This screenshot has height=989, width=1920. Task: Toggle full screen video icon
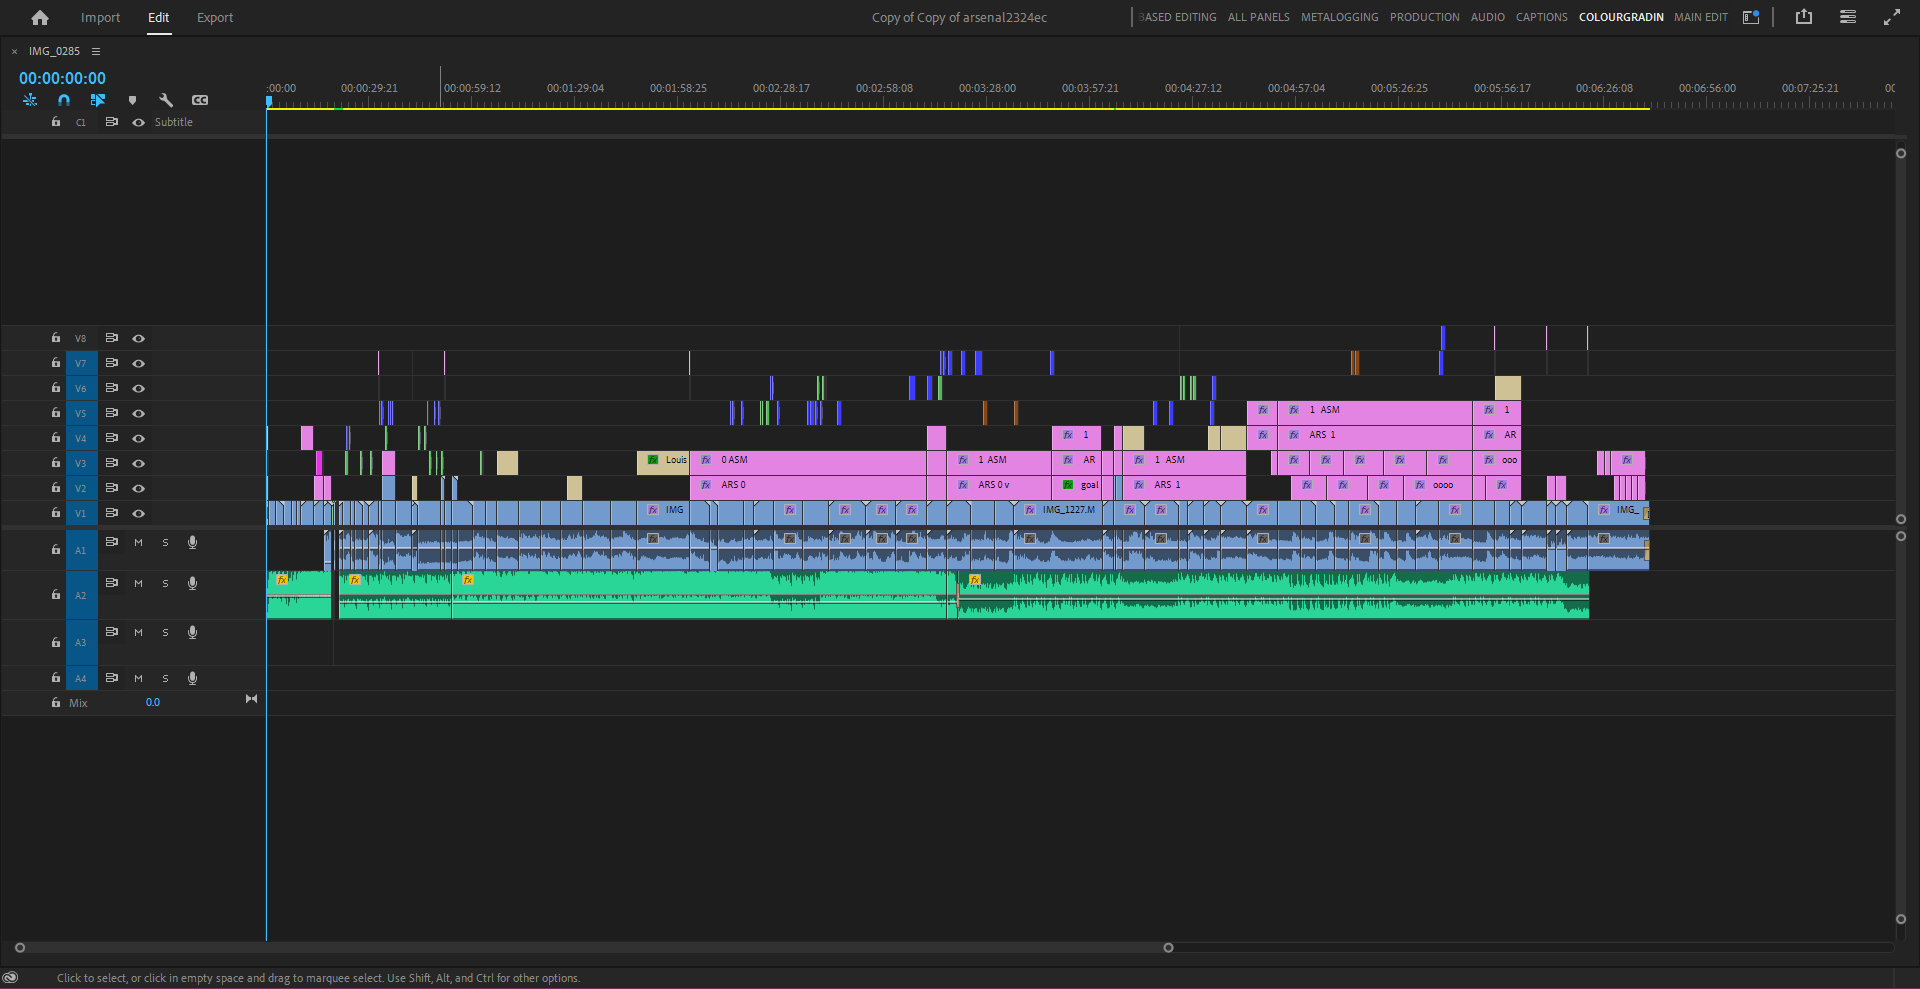(1892, 17)
